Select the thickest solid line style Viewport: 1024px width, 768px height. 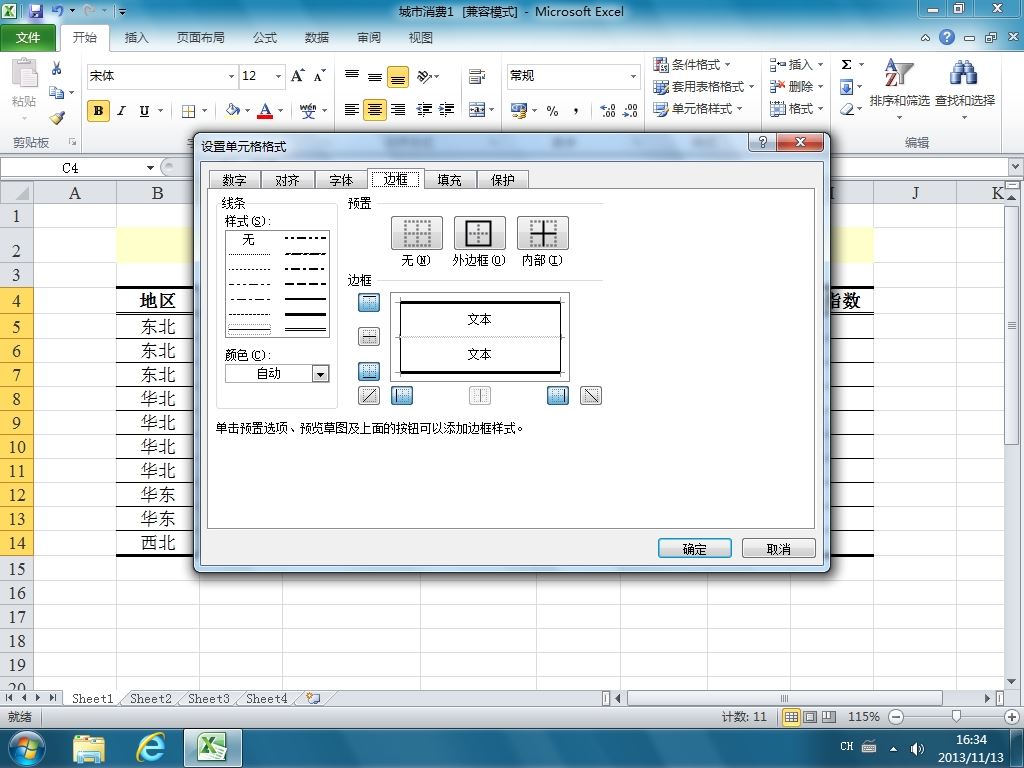(x=306, y=314)
